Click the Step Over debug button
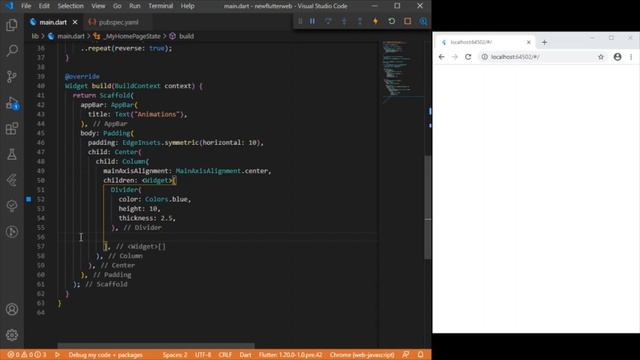 [328, 21]
